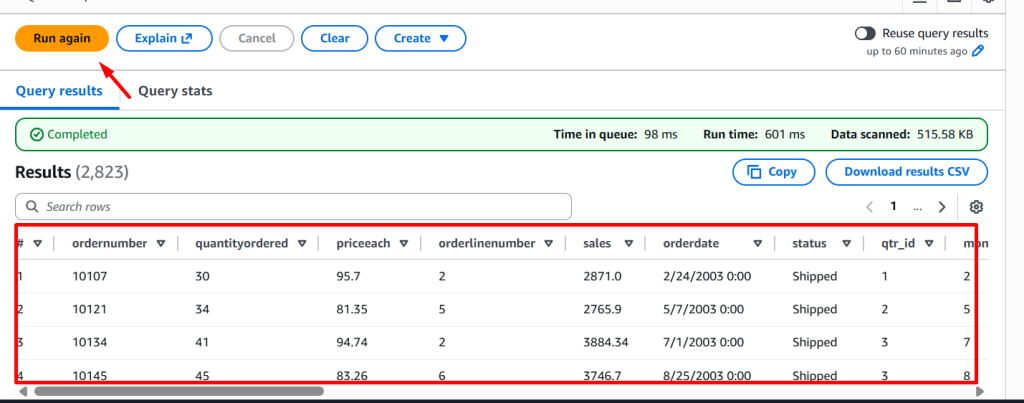Click the copy icon in Copy button
Screen dimensions: 1024x403
point(751,172)
